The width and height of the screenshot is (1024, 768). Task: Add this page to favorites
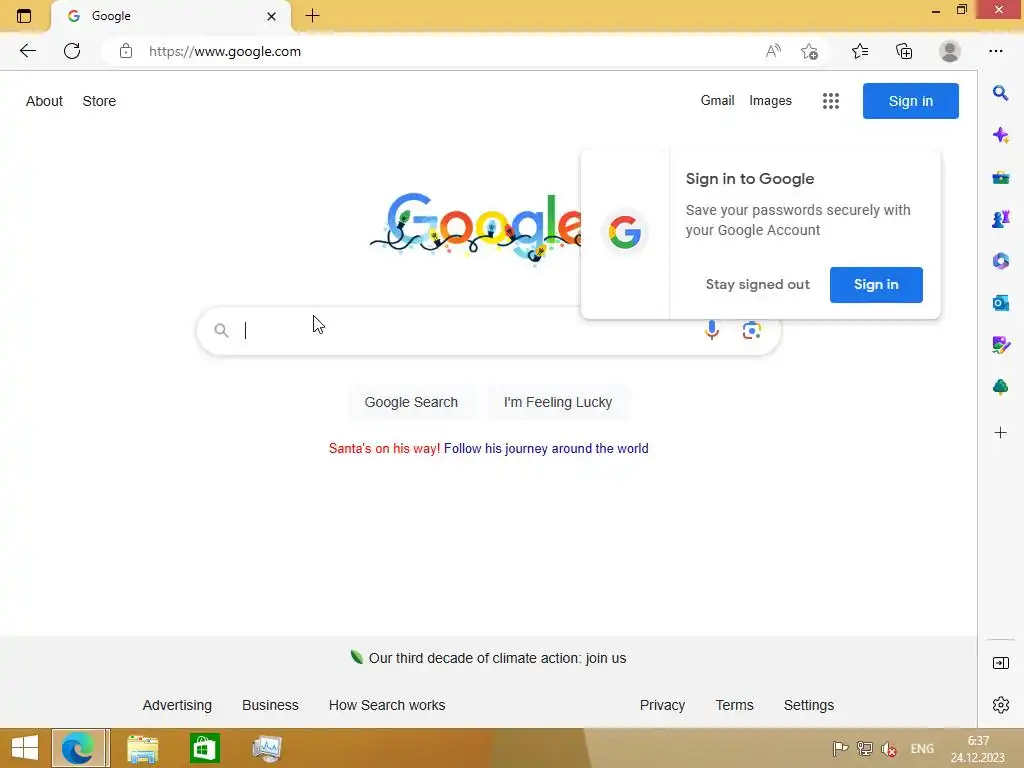tap(809, 52)
